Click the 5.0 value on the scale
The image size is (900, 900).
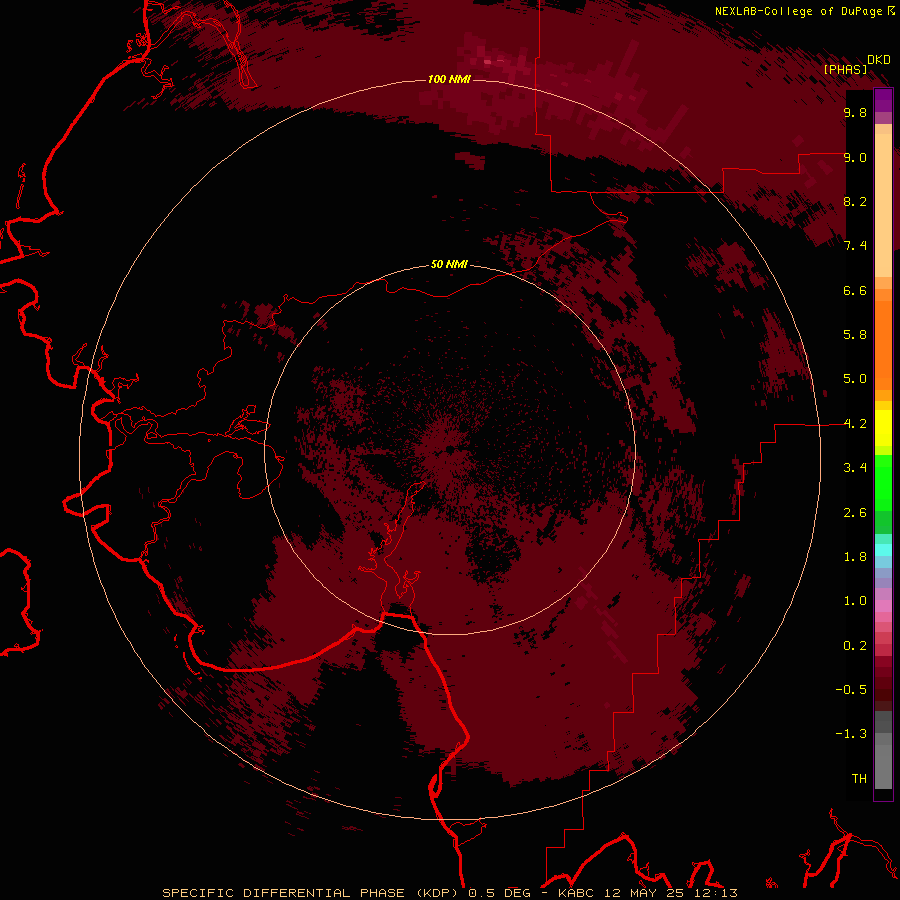tap(855, 379)
